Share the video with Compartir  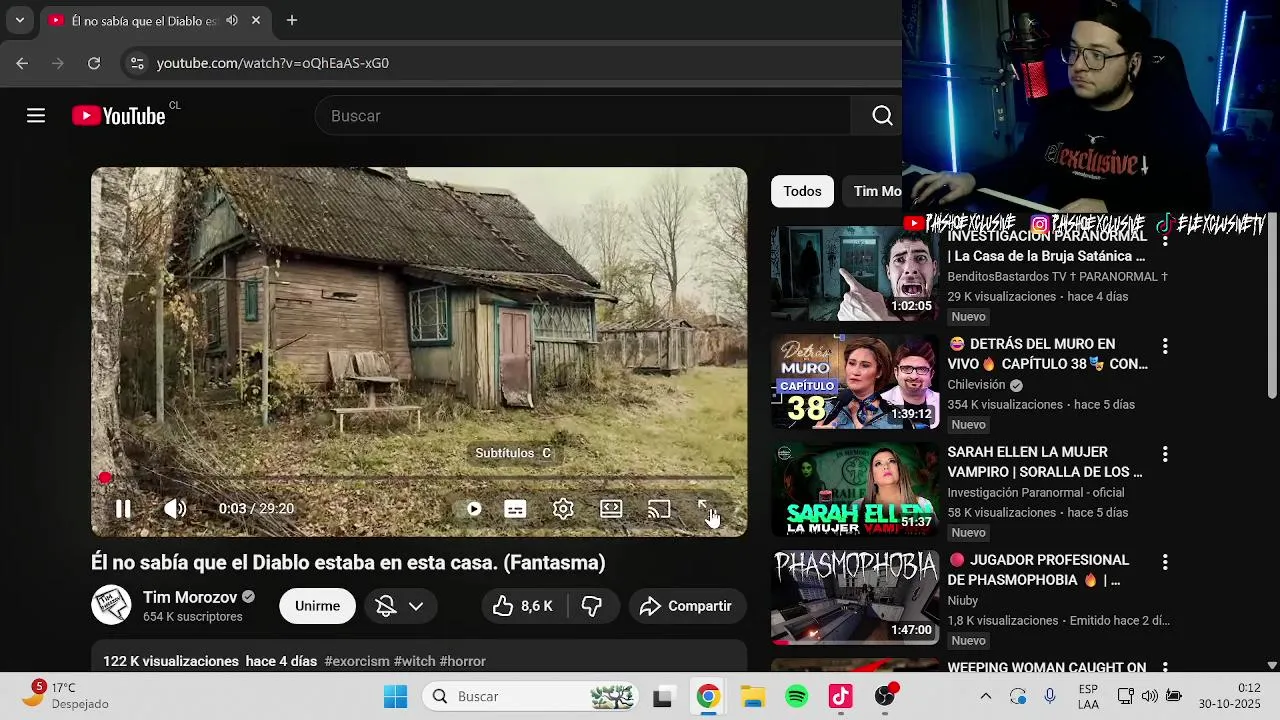click(687, 606)
